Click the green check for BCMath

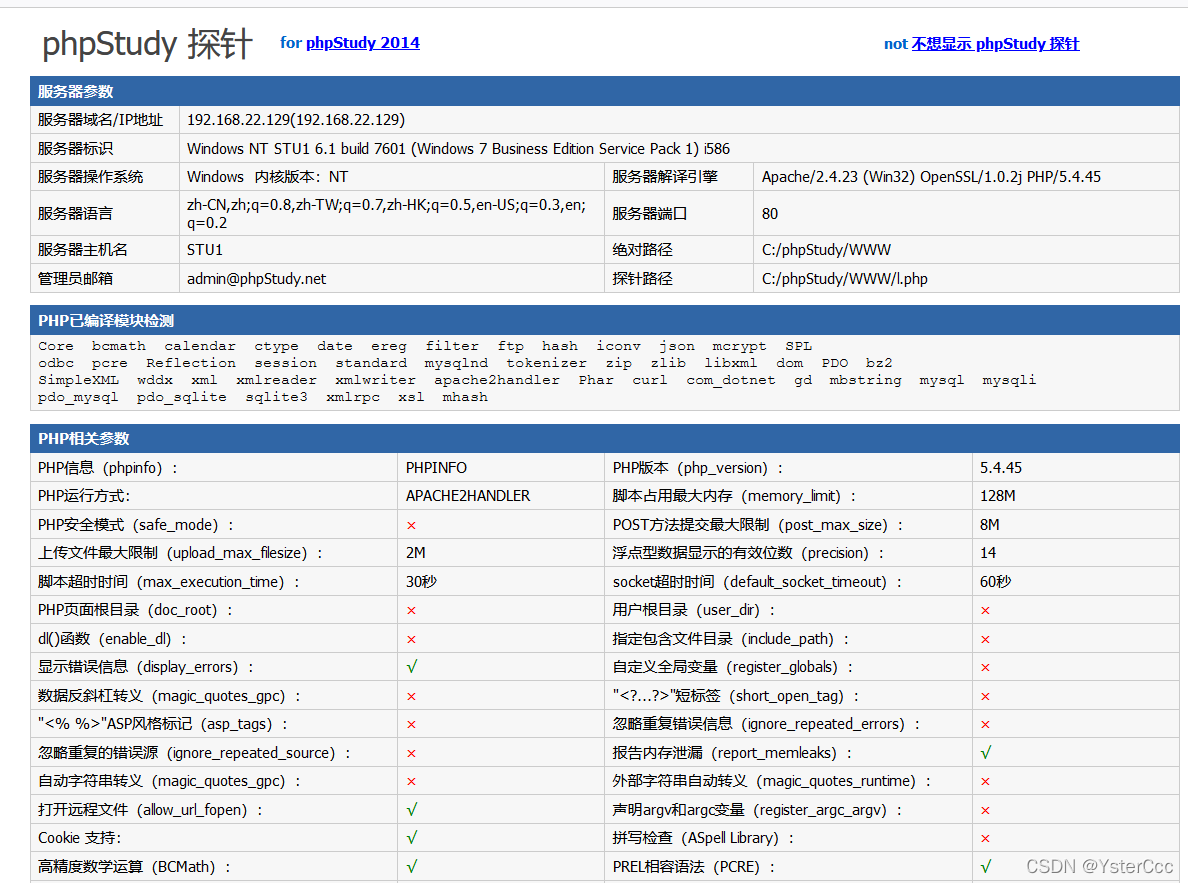click(411, 866)
